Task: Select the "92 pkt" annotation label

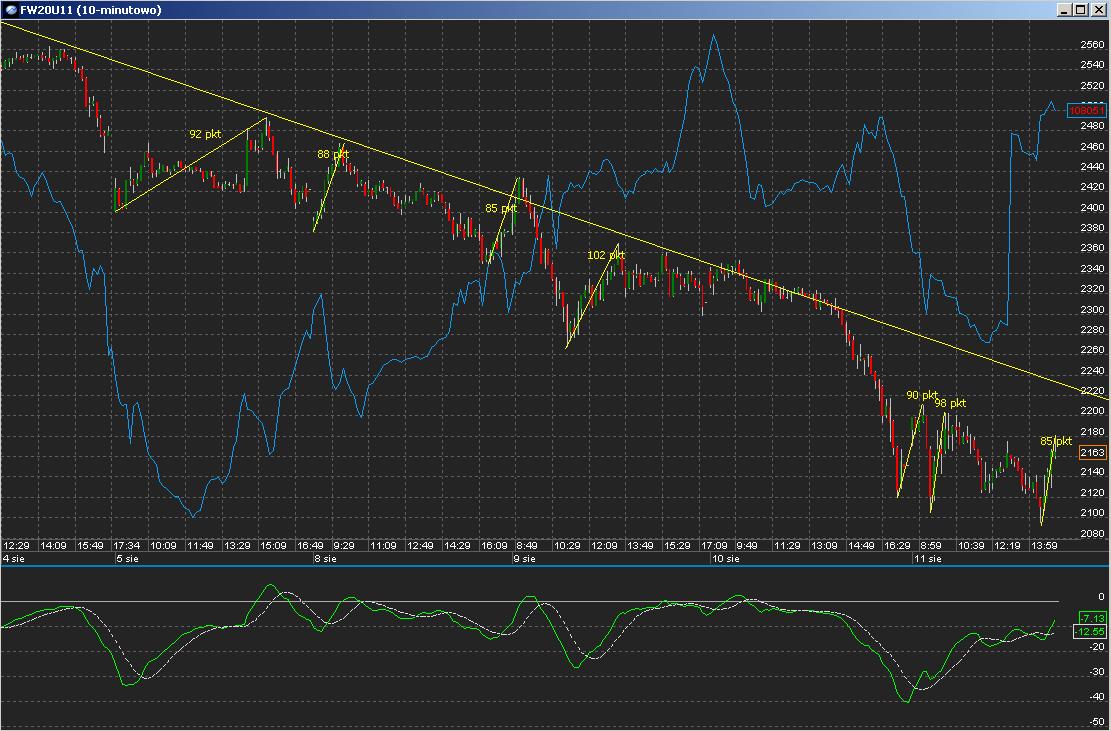Action: pos(205,133)
